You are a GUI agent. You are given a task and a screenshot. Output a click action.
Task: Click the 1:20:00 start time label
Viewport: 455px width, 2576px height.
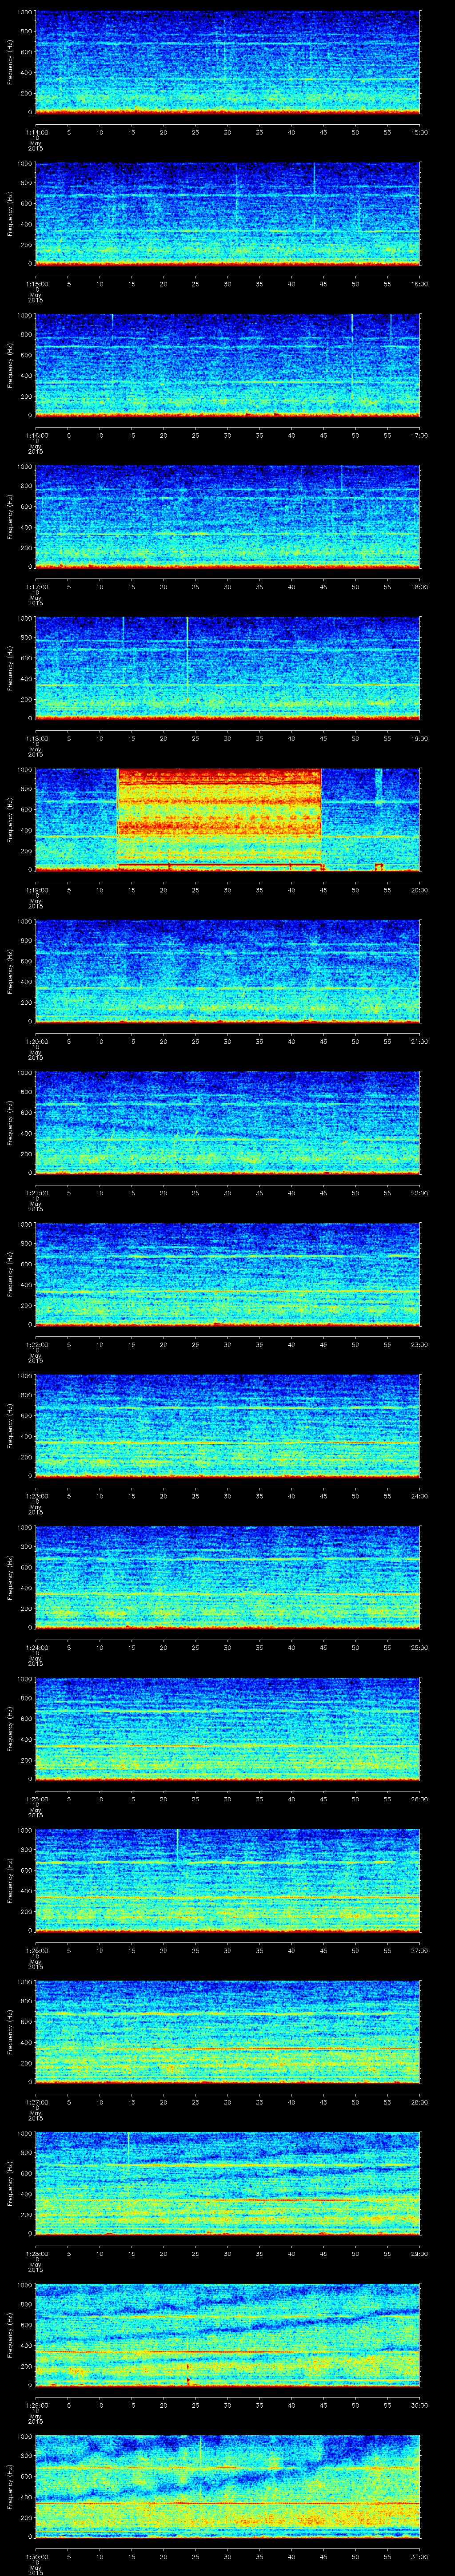(36, 1041)
